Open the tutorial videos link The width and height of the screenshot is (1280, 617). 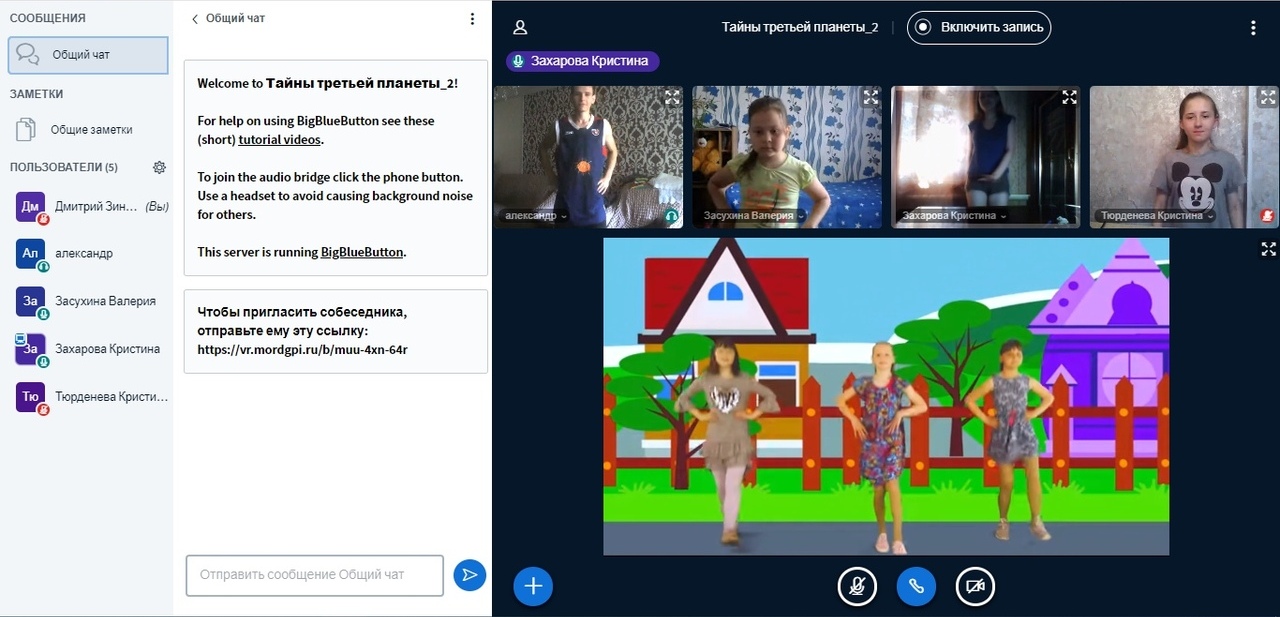pyautogui.click(x=280, y=140)
